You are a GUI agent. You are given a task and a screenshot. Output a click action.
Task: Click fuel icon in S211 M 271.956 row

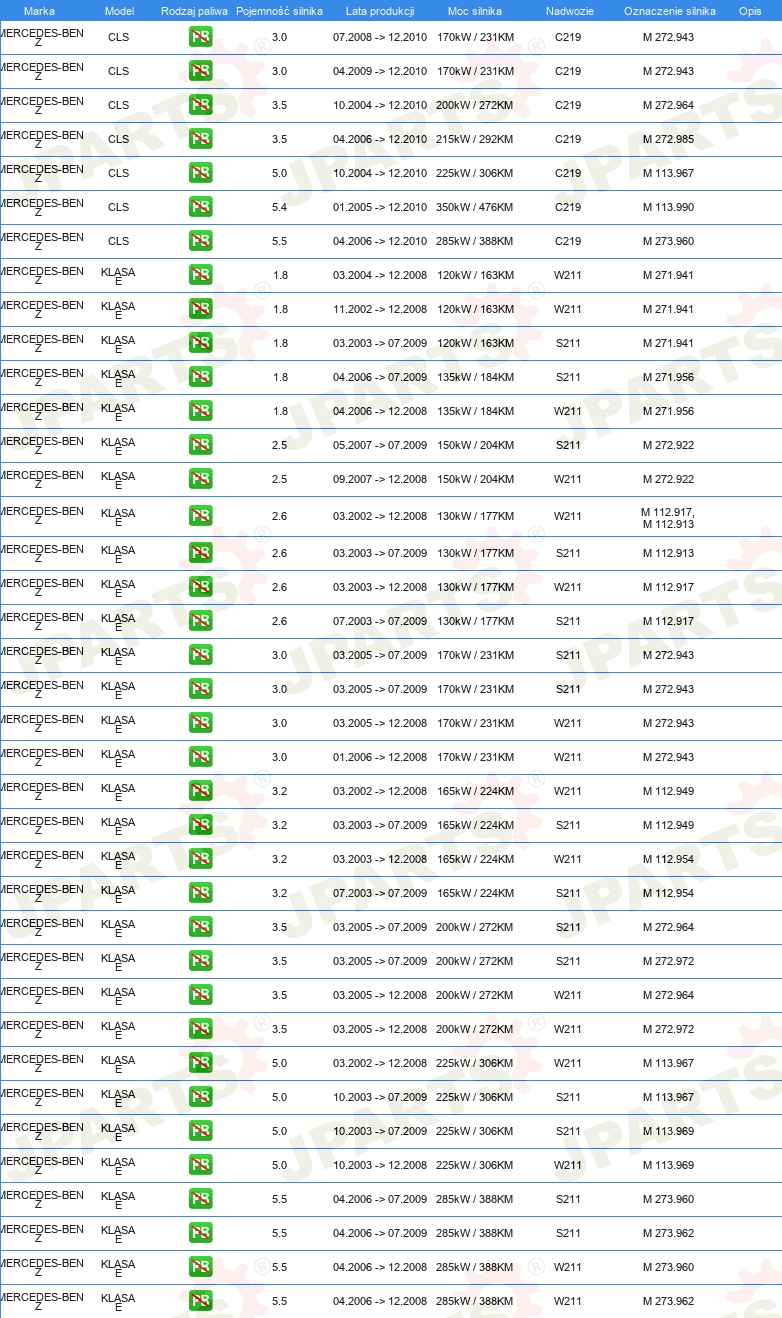(x=200, y=377)
